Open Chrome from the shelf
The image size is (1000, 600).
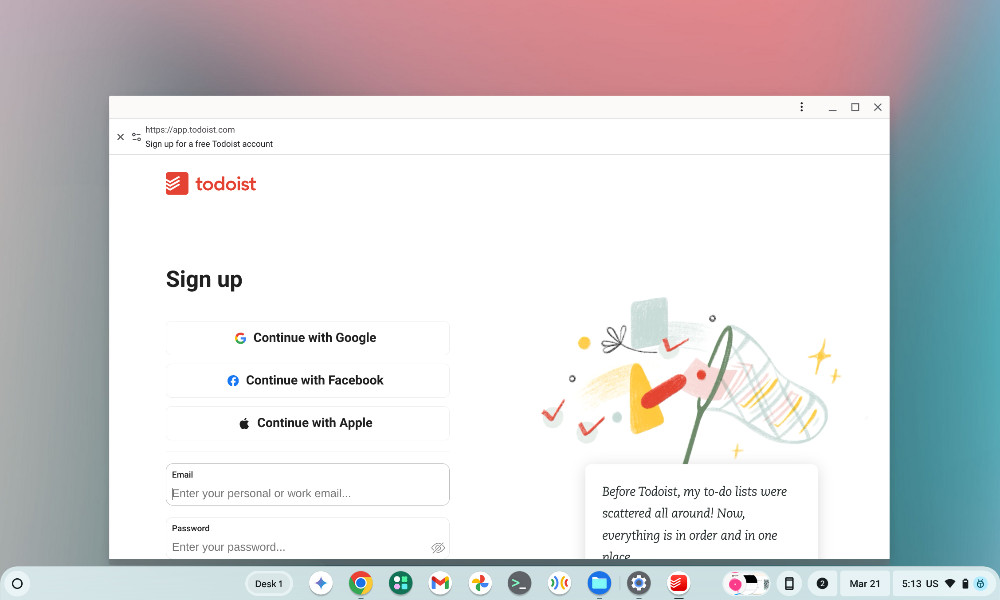click(360, 583)
